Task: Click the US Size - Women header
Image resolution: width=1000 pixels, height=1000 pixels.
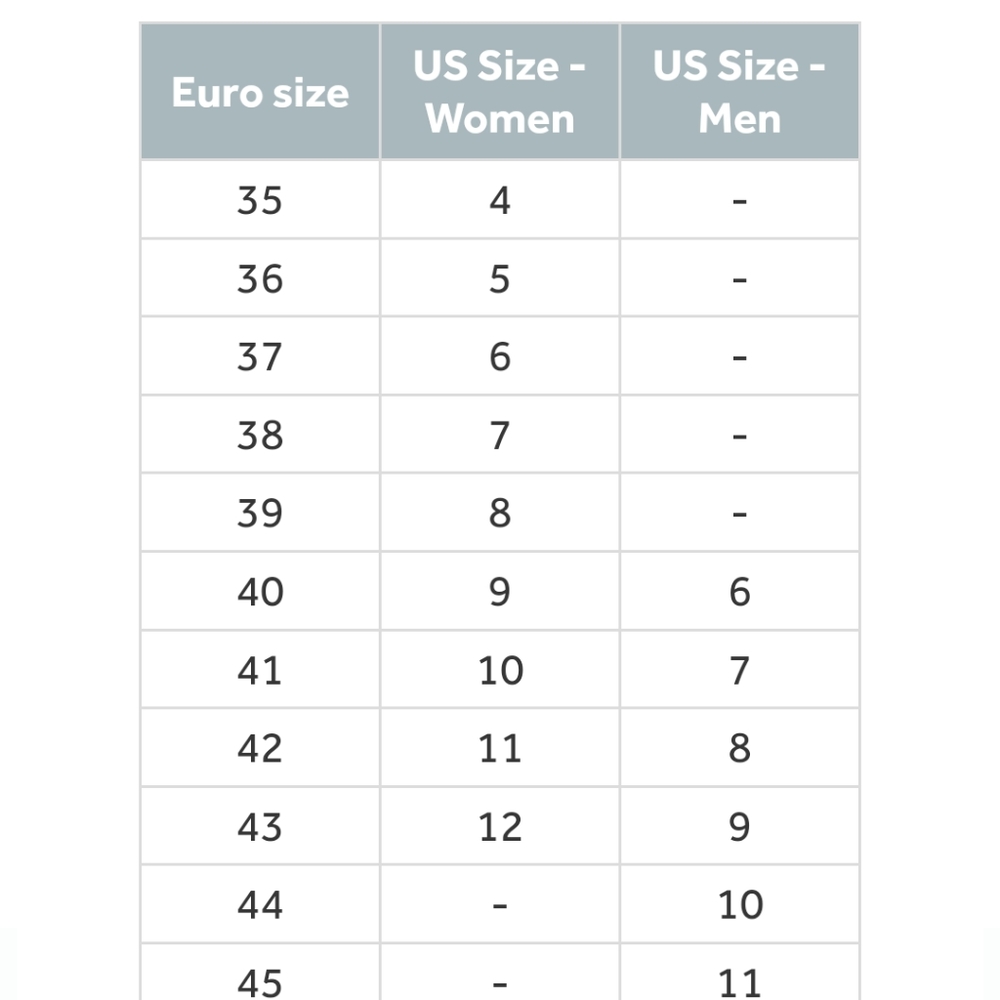Action: 500,91
